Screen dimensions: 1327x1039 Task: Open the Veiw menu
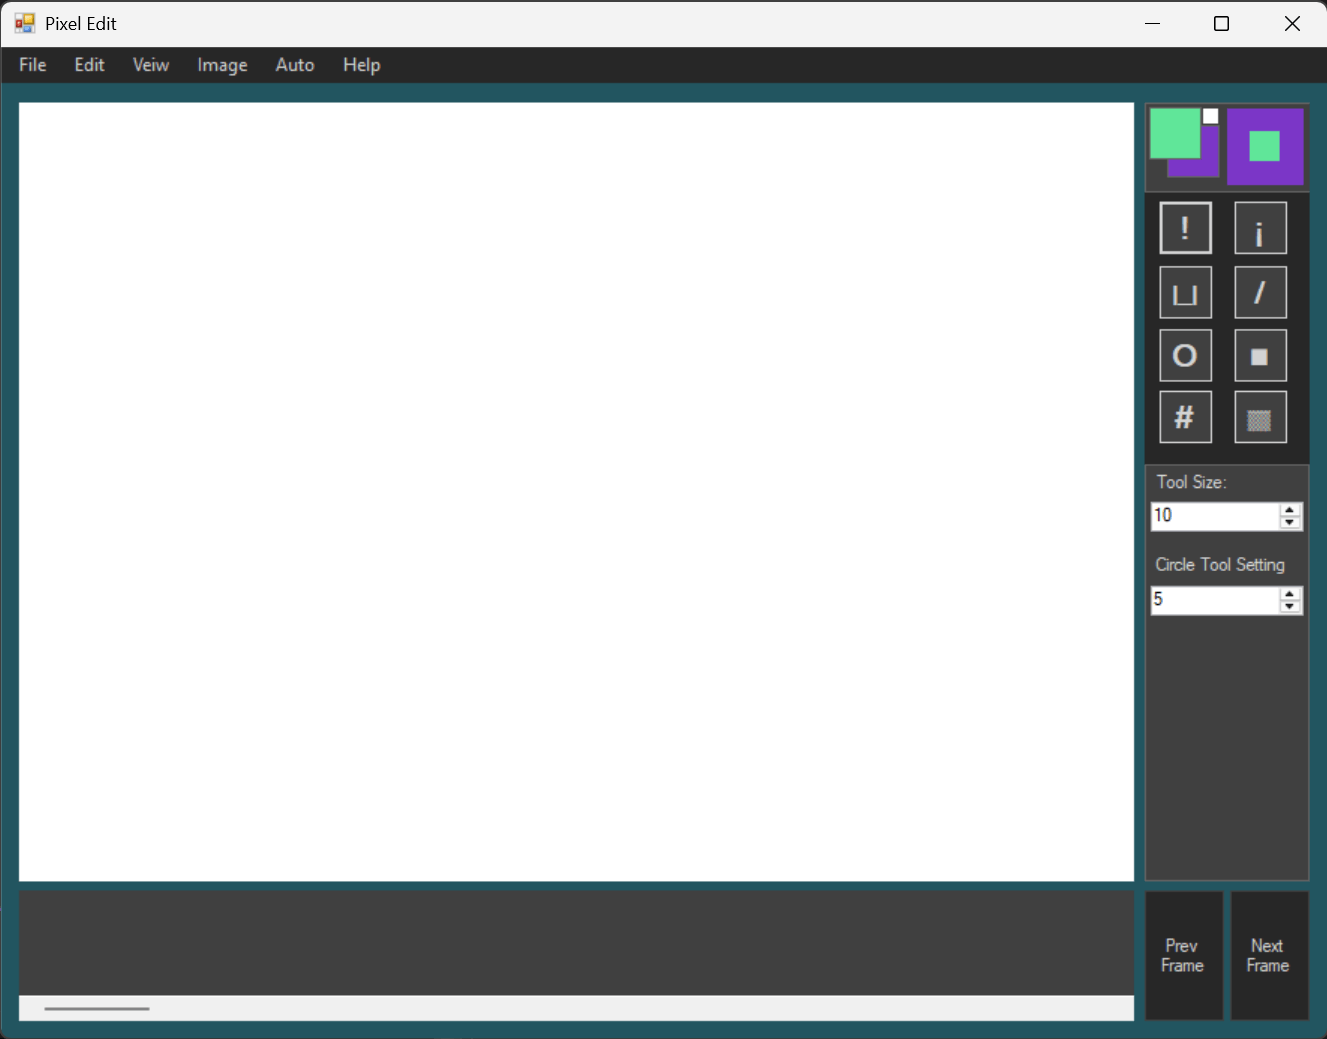(x=150, y=64)
